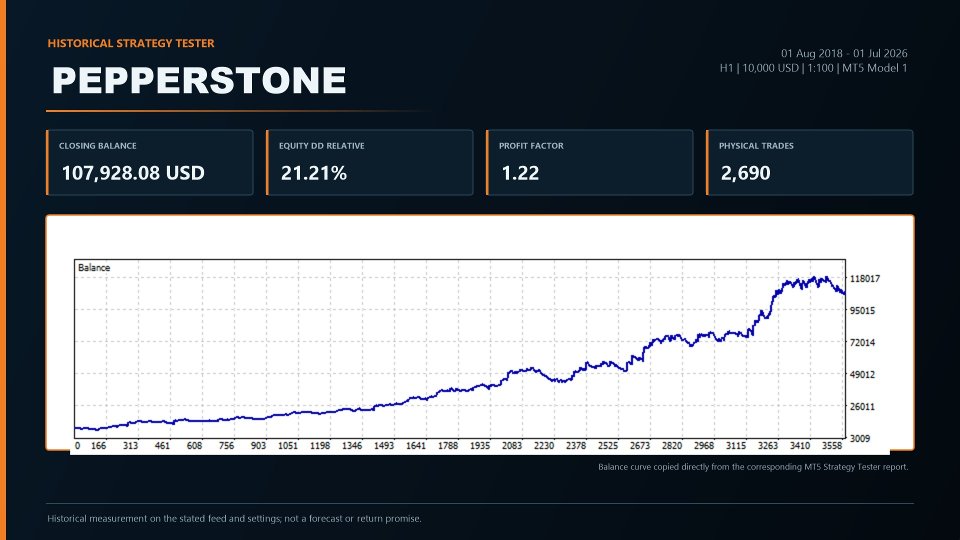The width and height of the screenshot is (960, 540).
Task: Click the y-axis value 72014
Action: pos(862,342)
